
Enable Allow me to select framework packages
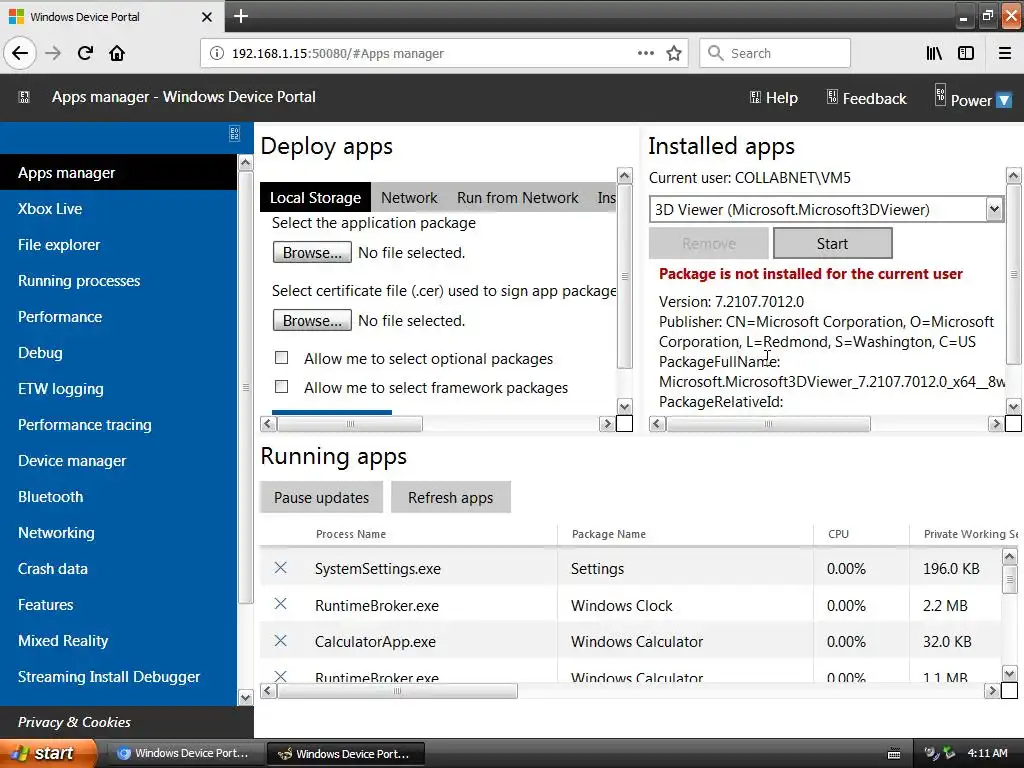(x=281, y=387)
